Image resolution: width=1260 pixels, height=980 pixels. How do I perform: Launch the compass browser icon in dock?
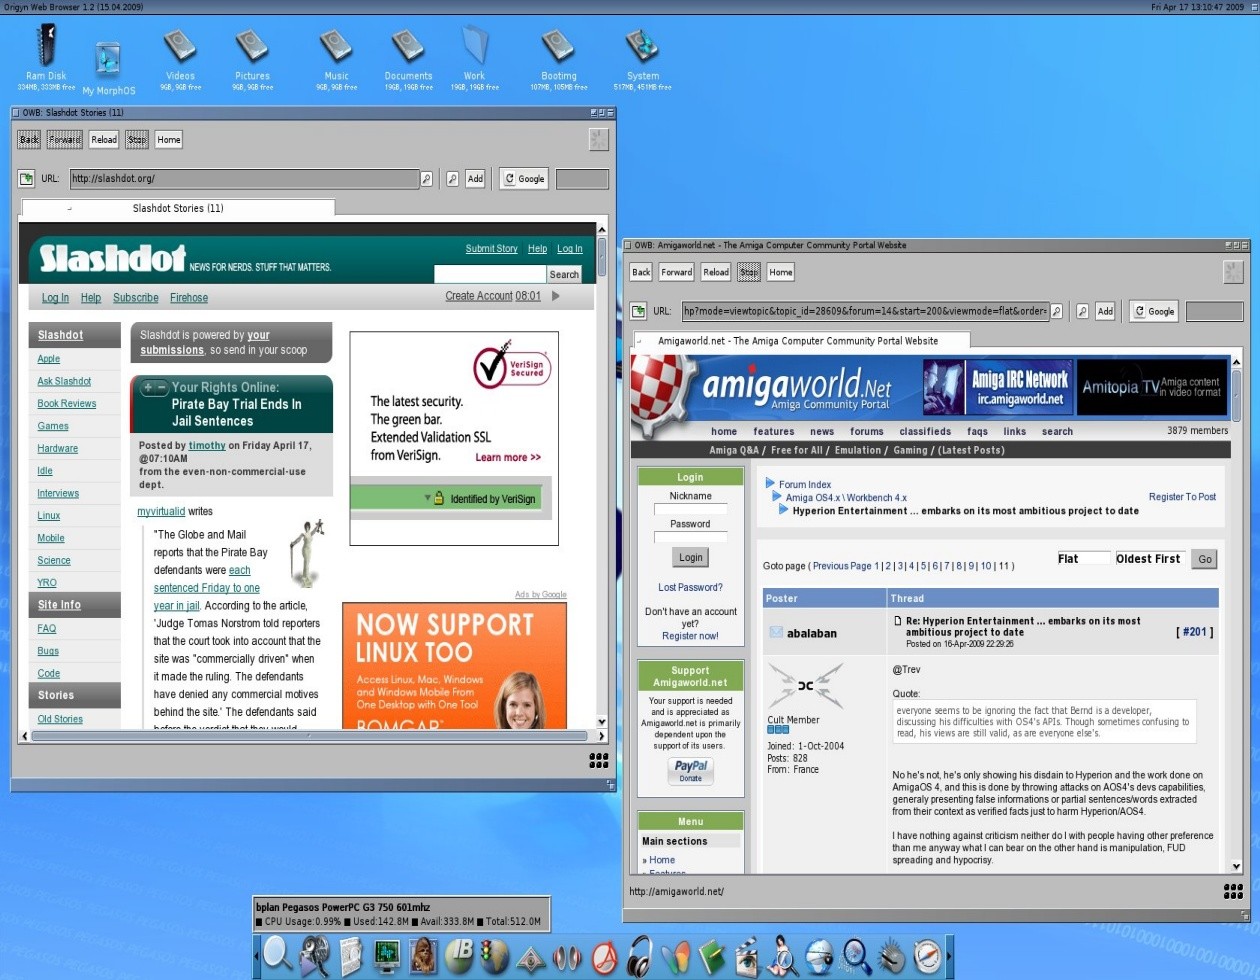(x=927, y=957)
